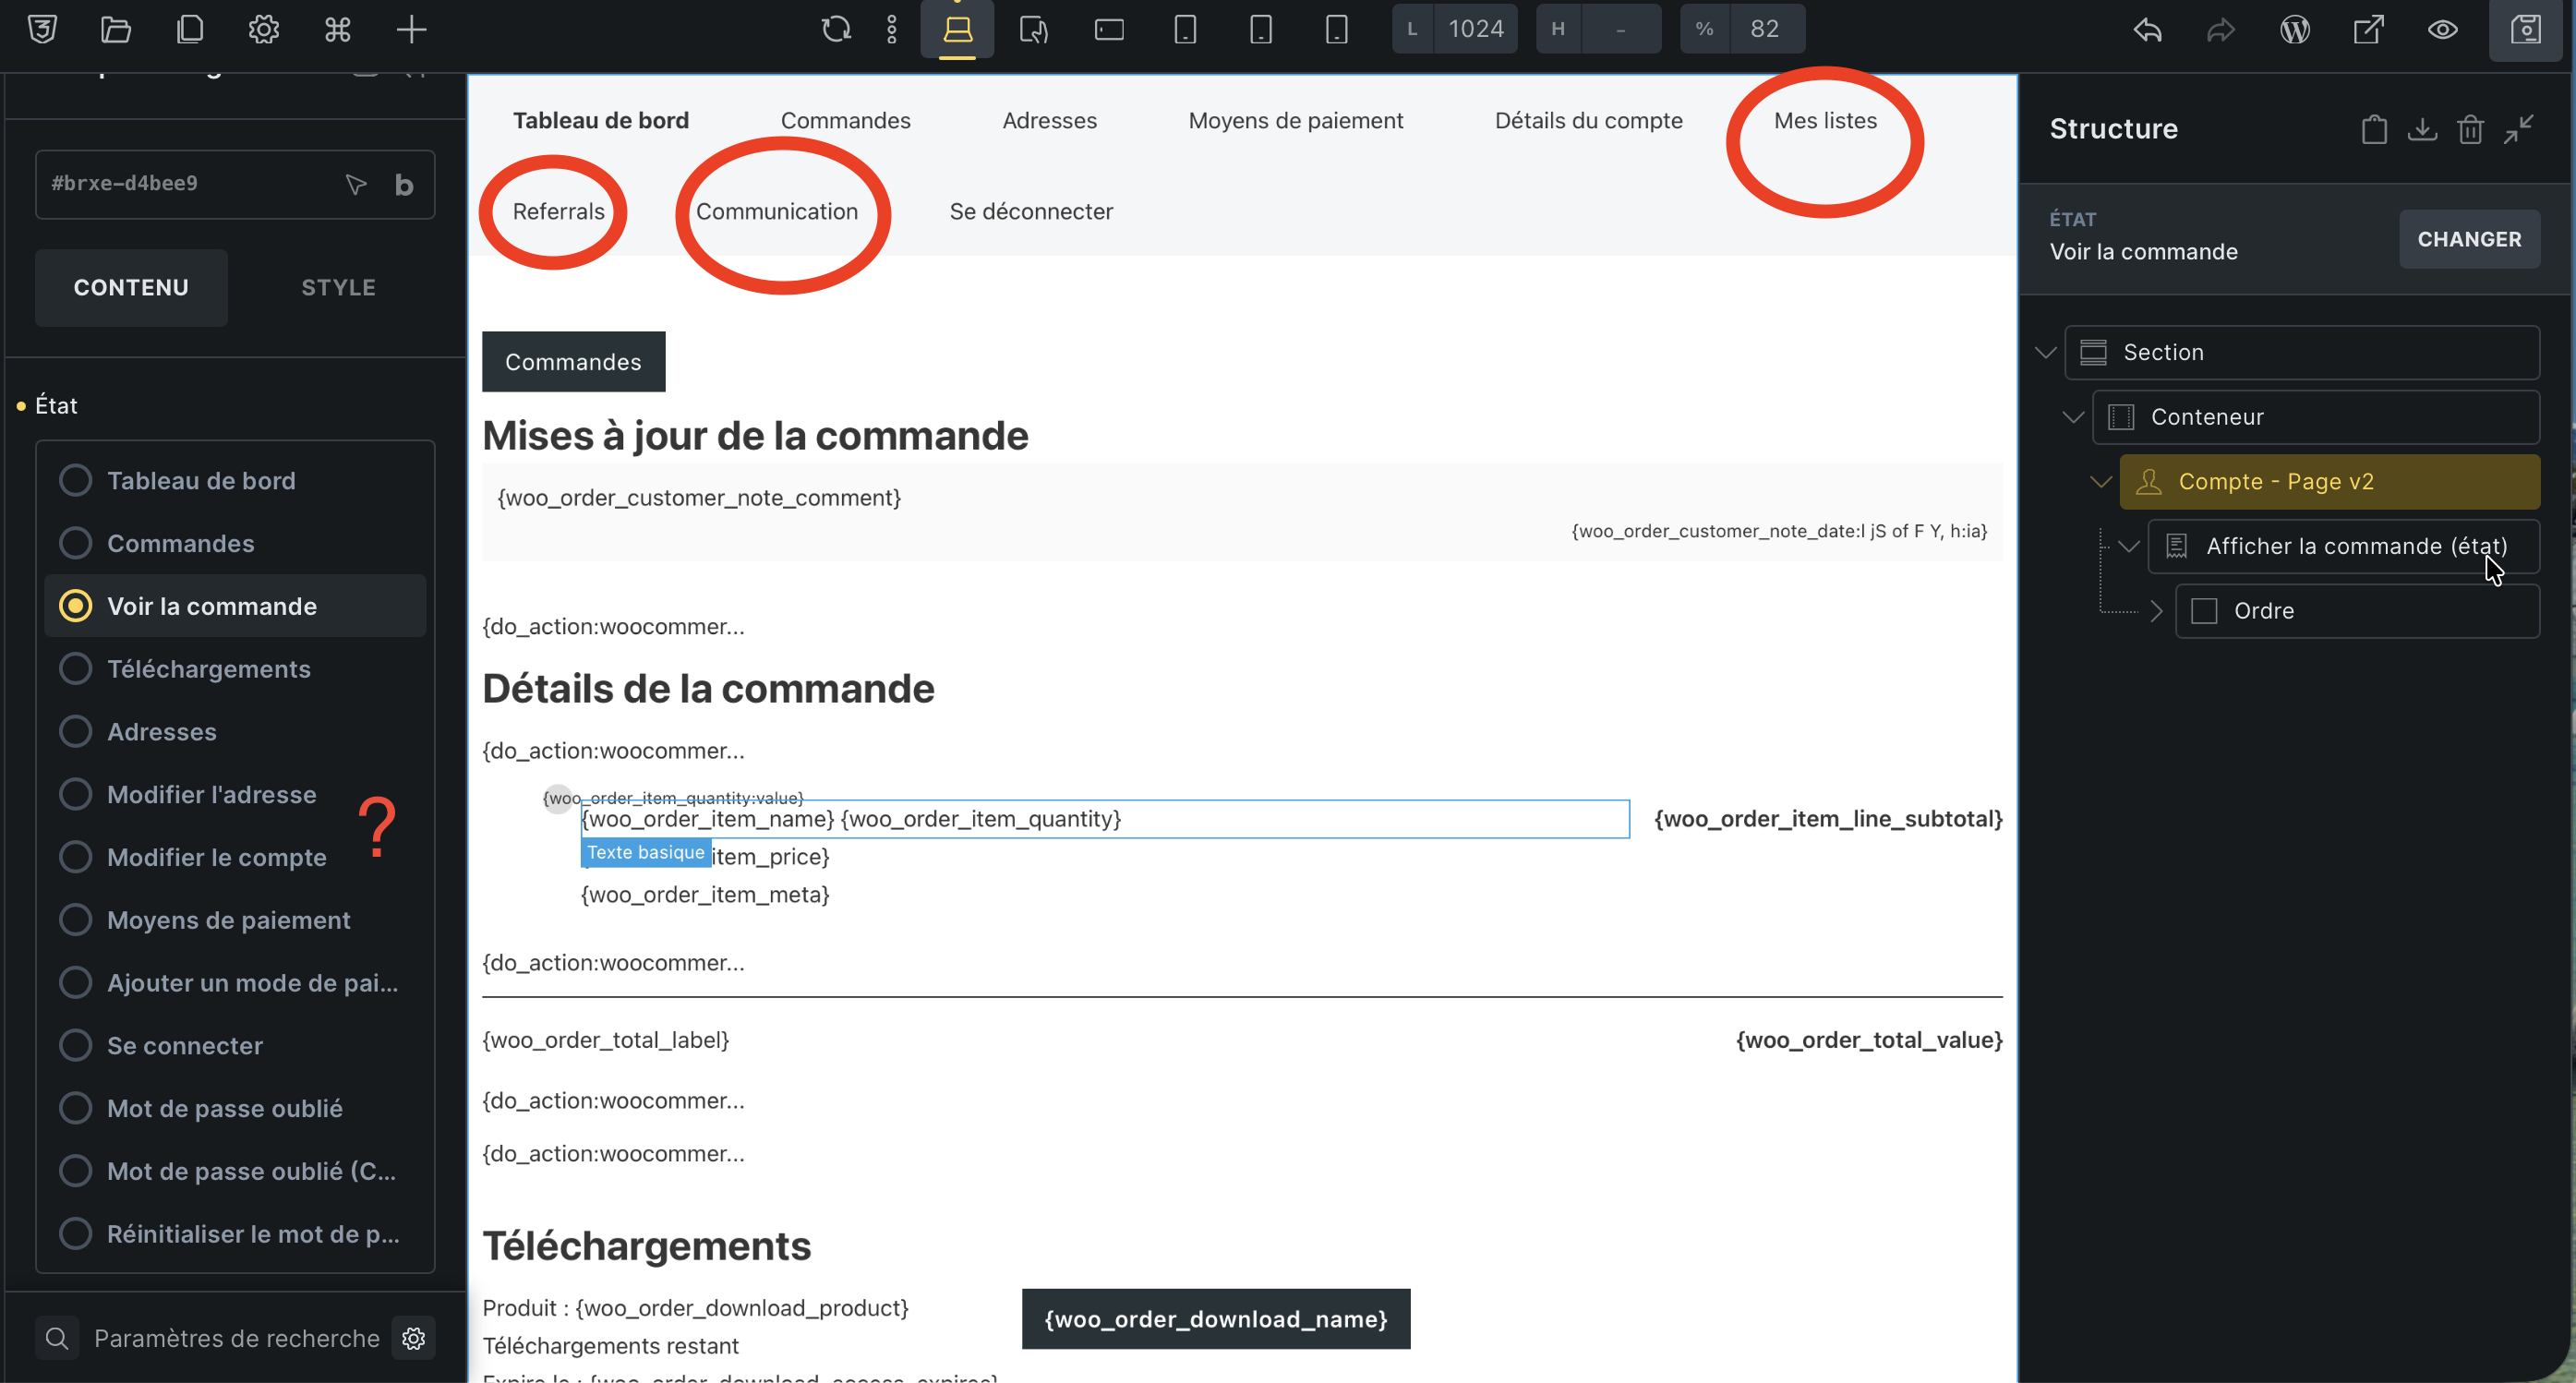The image size is (2576, 1383).
Task: Select the Se connecter state radio
Action: 75,1045
